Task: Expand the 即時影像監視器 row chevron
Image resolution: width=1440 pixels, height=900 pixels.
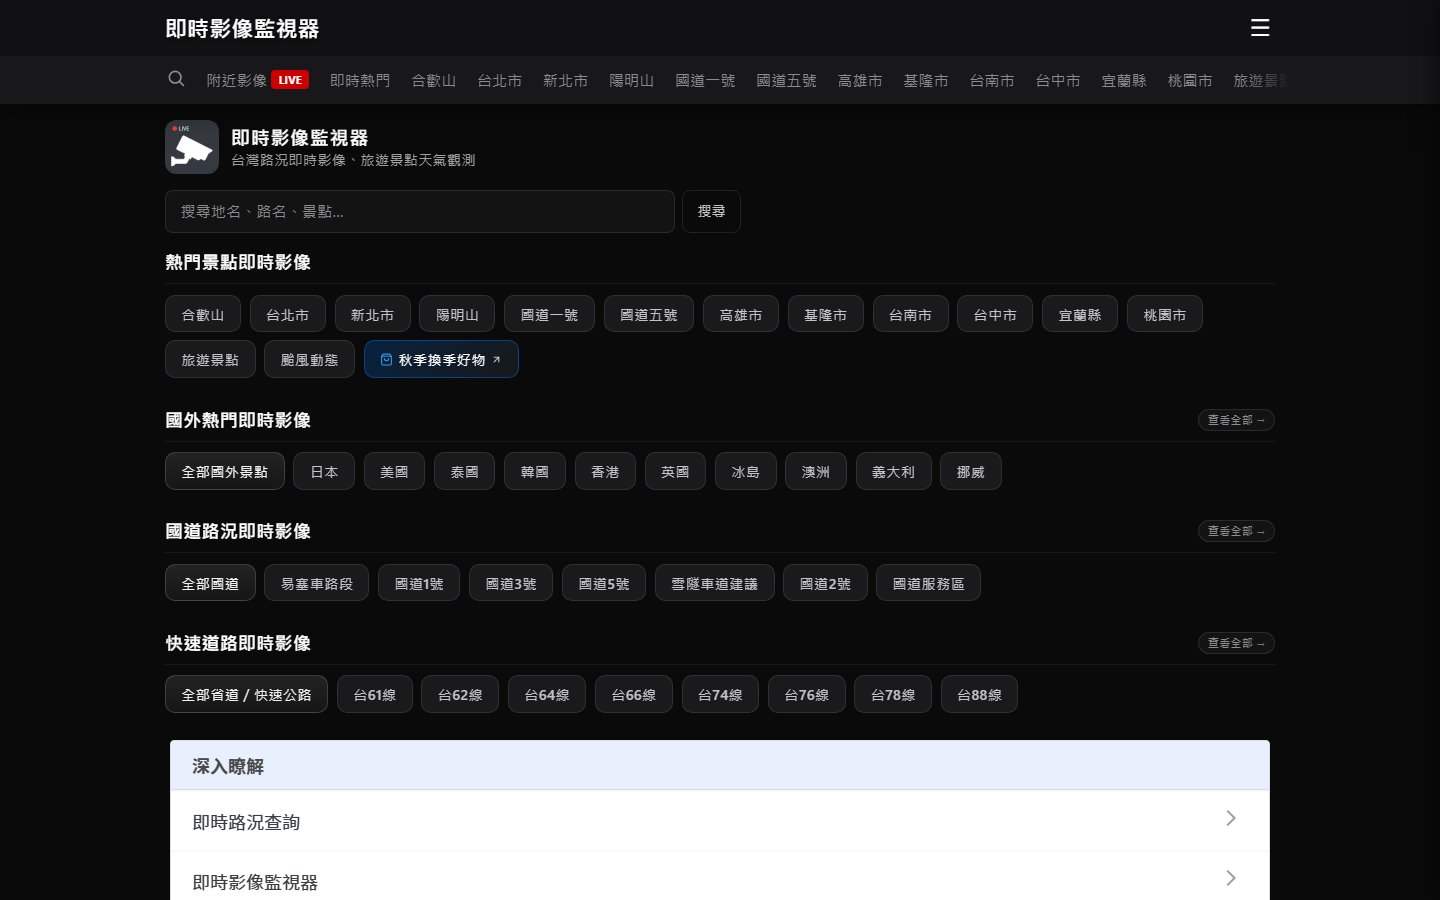Action: [1231, 878]
